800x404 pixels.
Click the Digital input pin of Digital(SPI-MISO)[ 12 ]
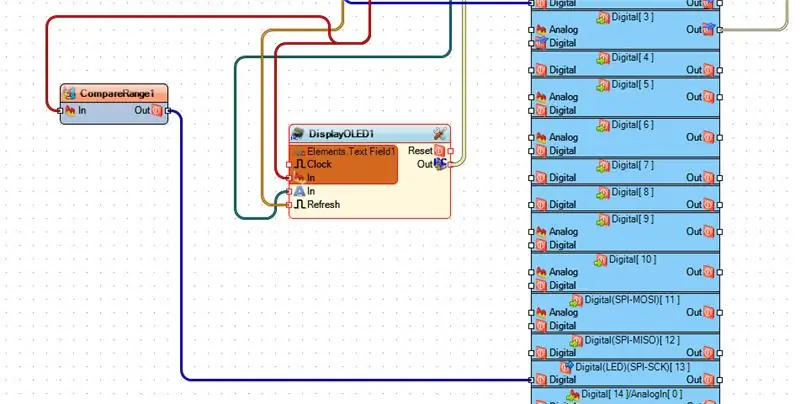click(x=531, y=352)
